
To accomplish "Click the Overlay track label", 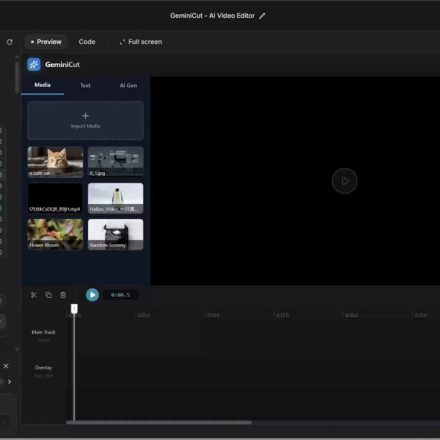I will [x=43, y=368].
